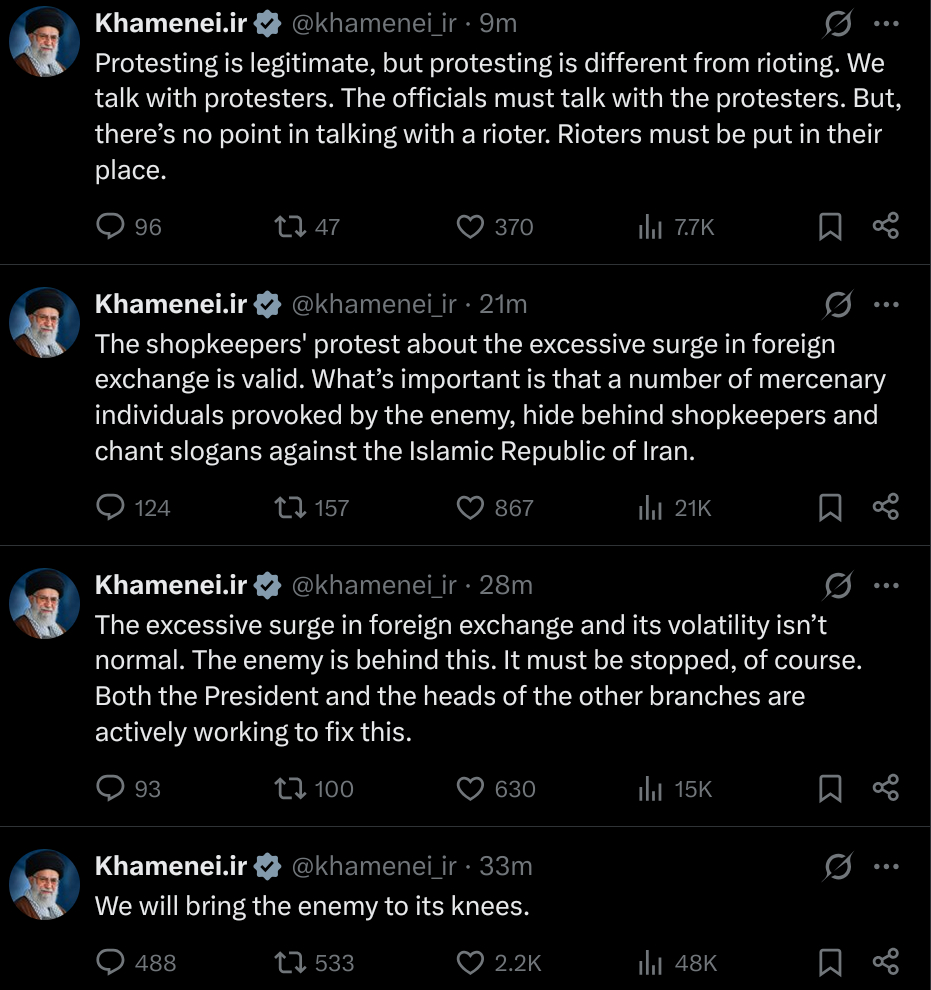Open the tweet text about mercenary individuals
The height and width of the screenshot is (990, 931).
(490, 398)
